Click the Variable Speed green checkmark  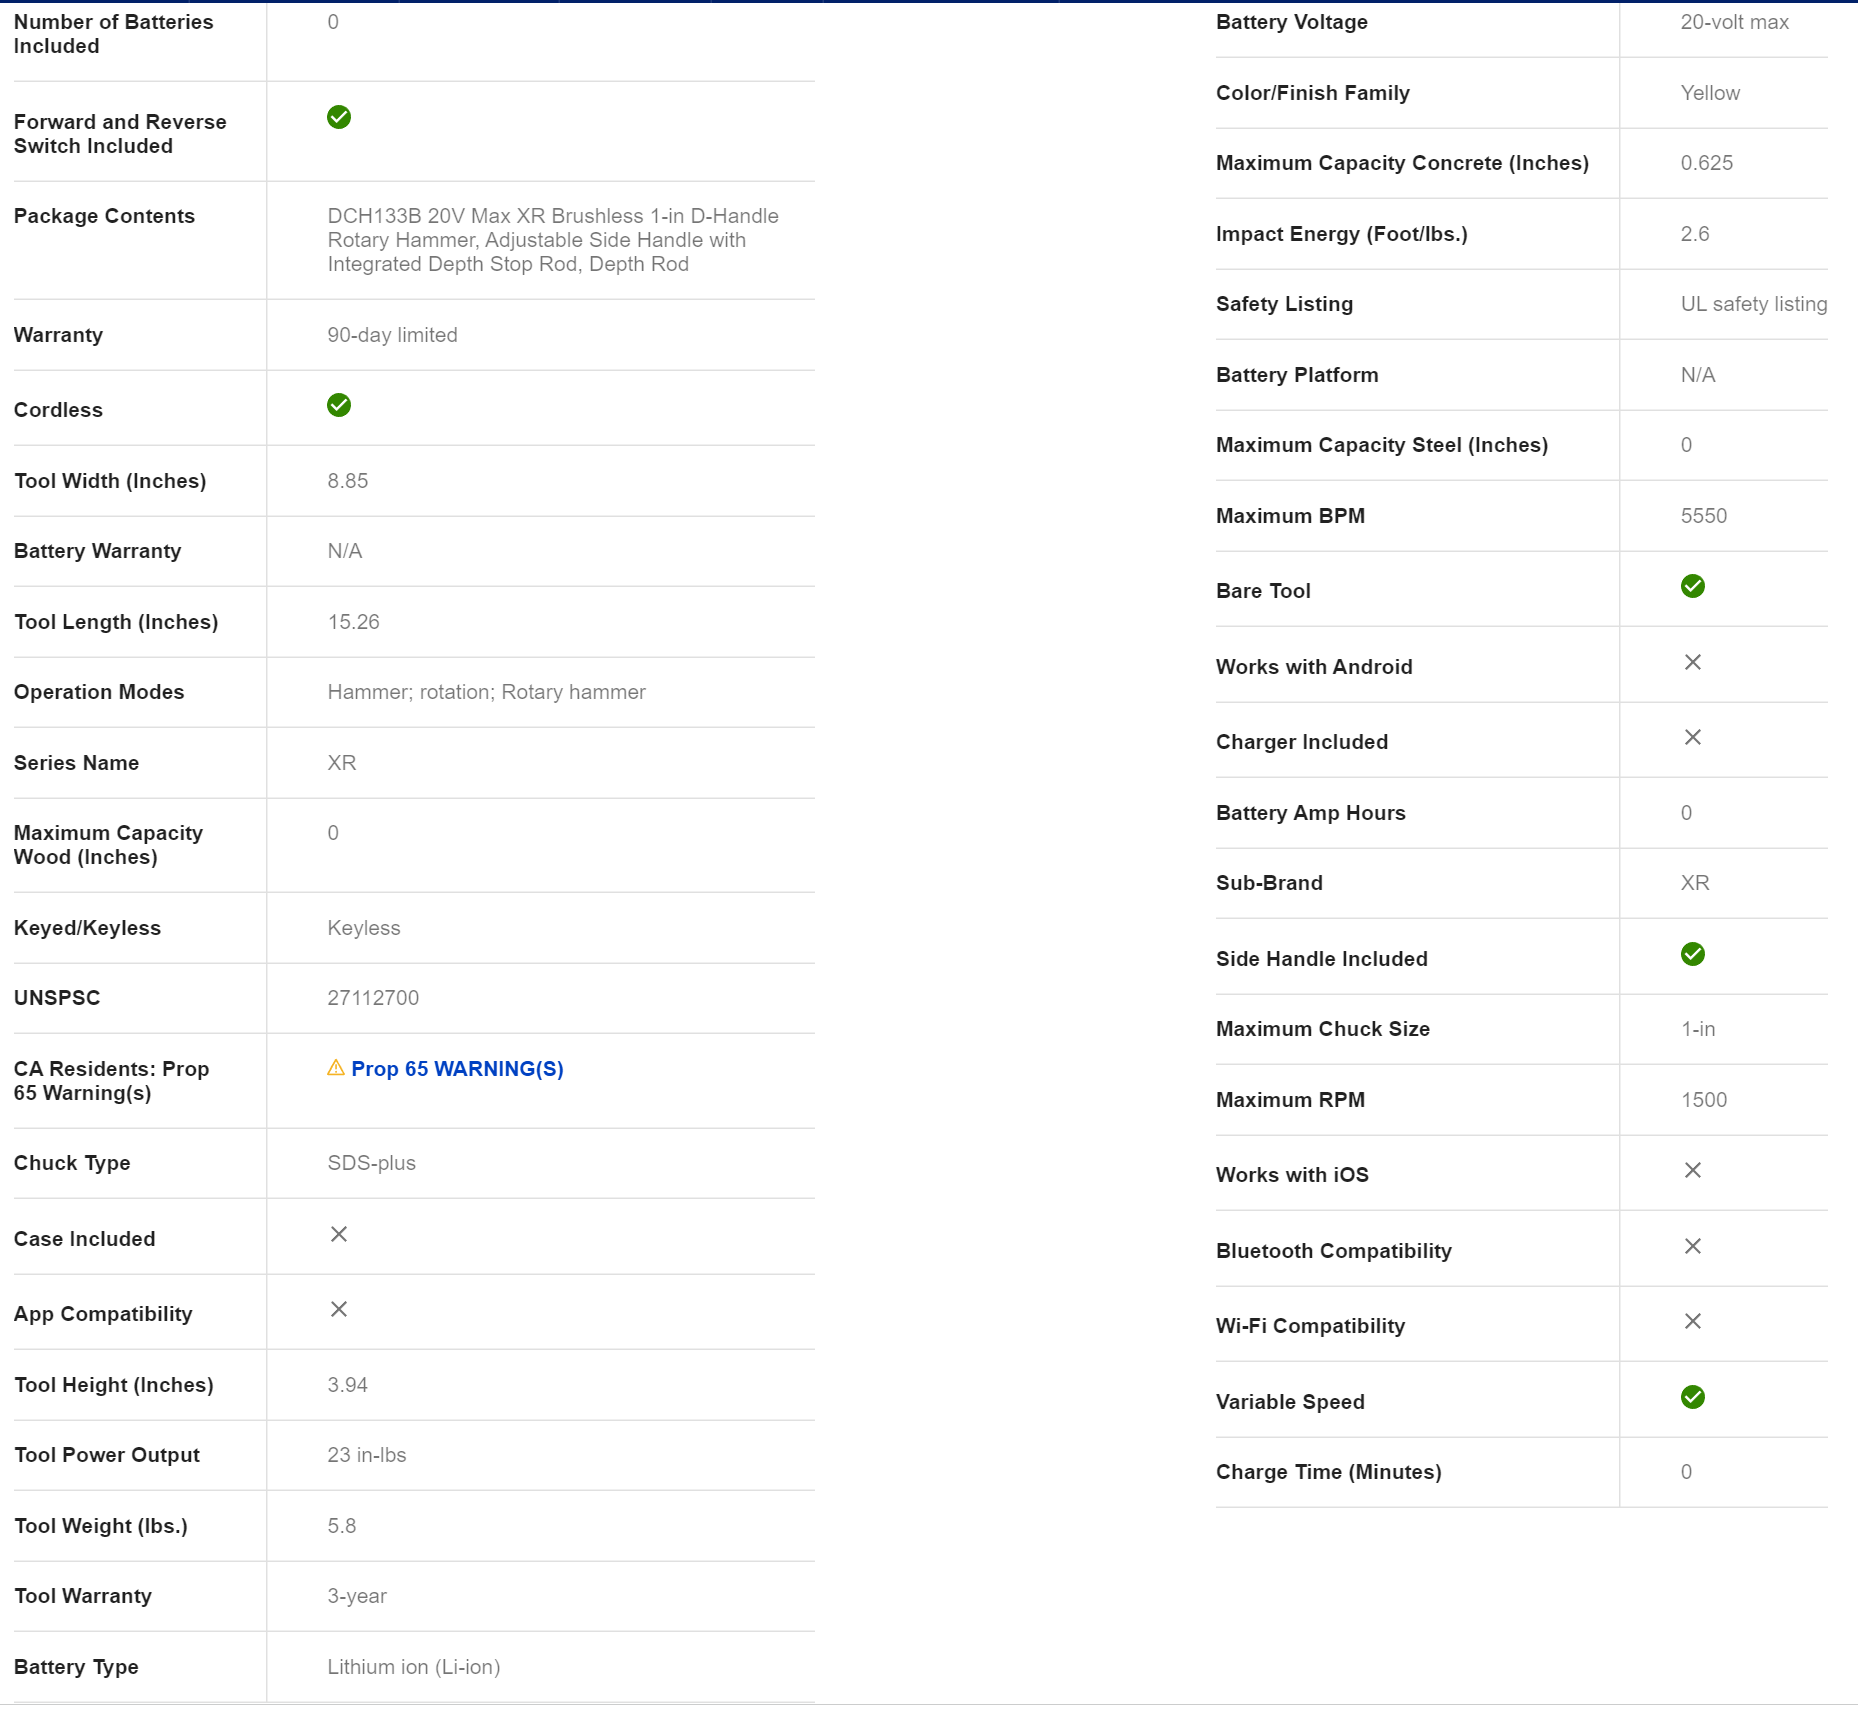[1692, 1397]
